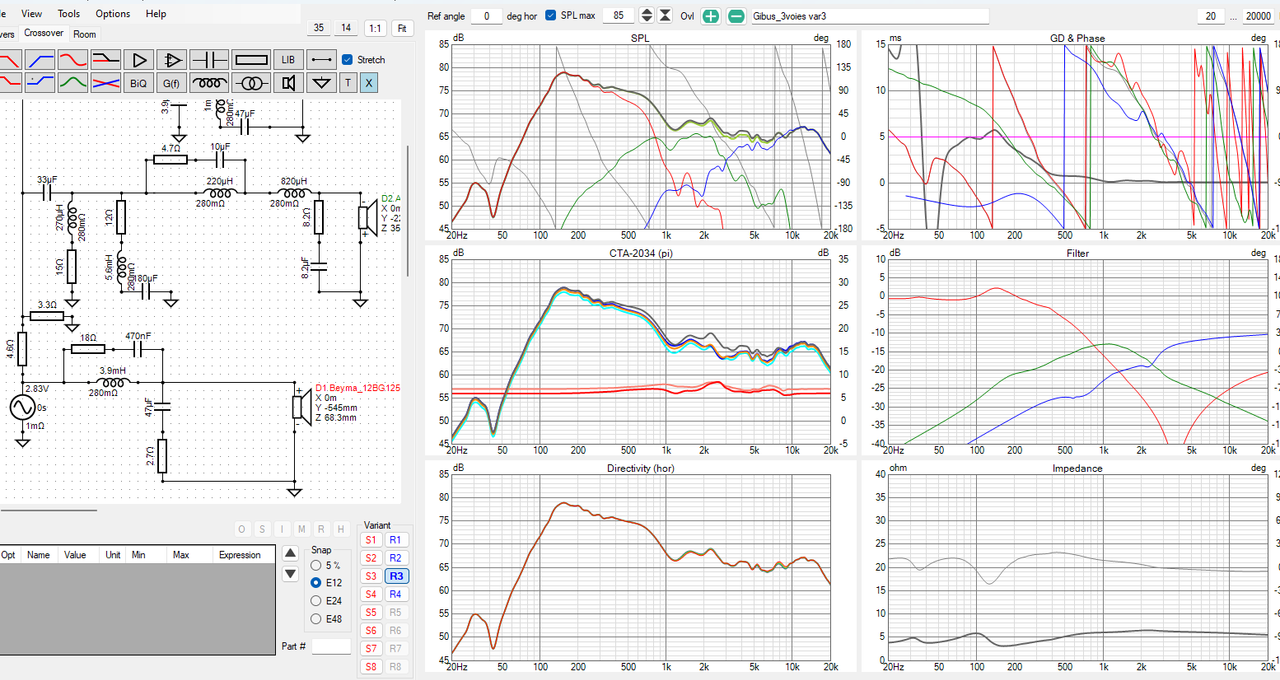Activate variant R3
Screen dimensions: 1280x680
coord(395,576)
